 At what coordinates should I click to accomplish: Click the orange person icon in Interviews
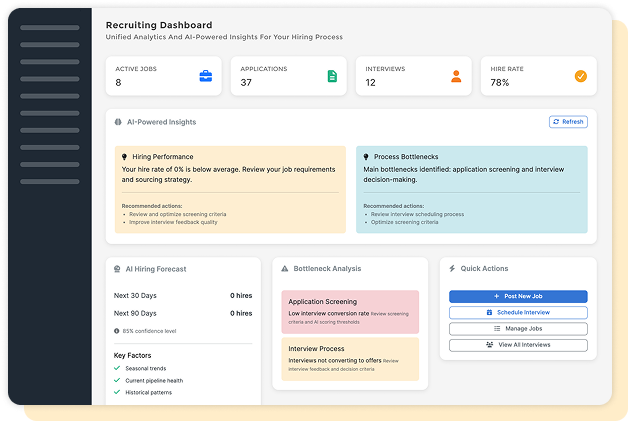pyautogui.click(x=456, y=76)
